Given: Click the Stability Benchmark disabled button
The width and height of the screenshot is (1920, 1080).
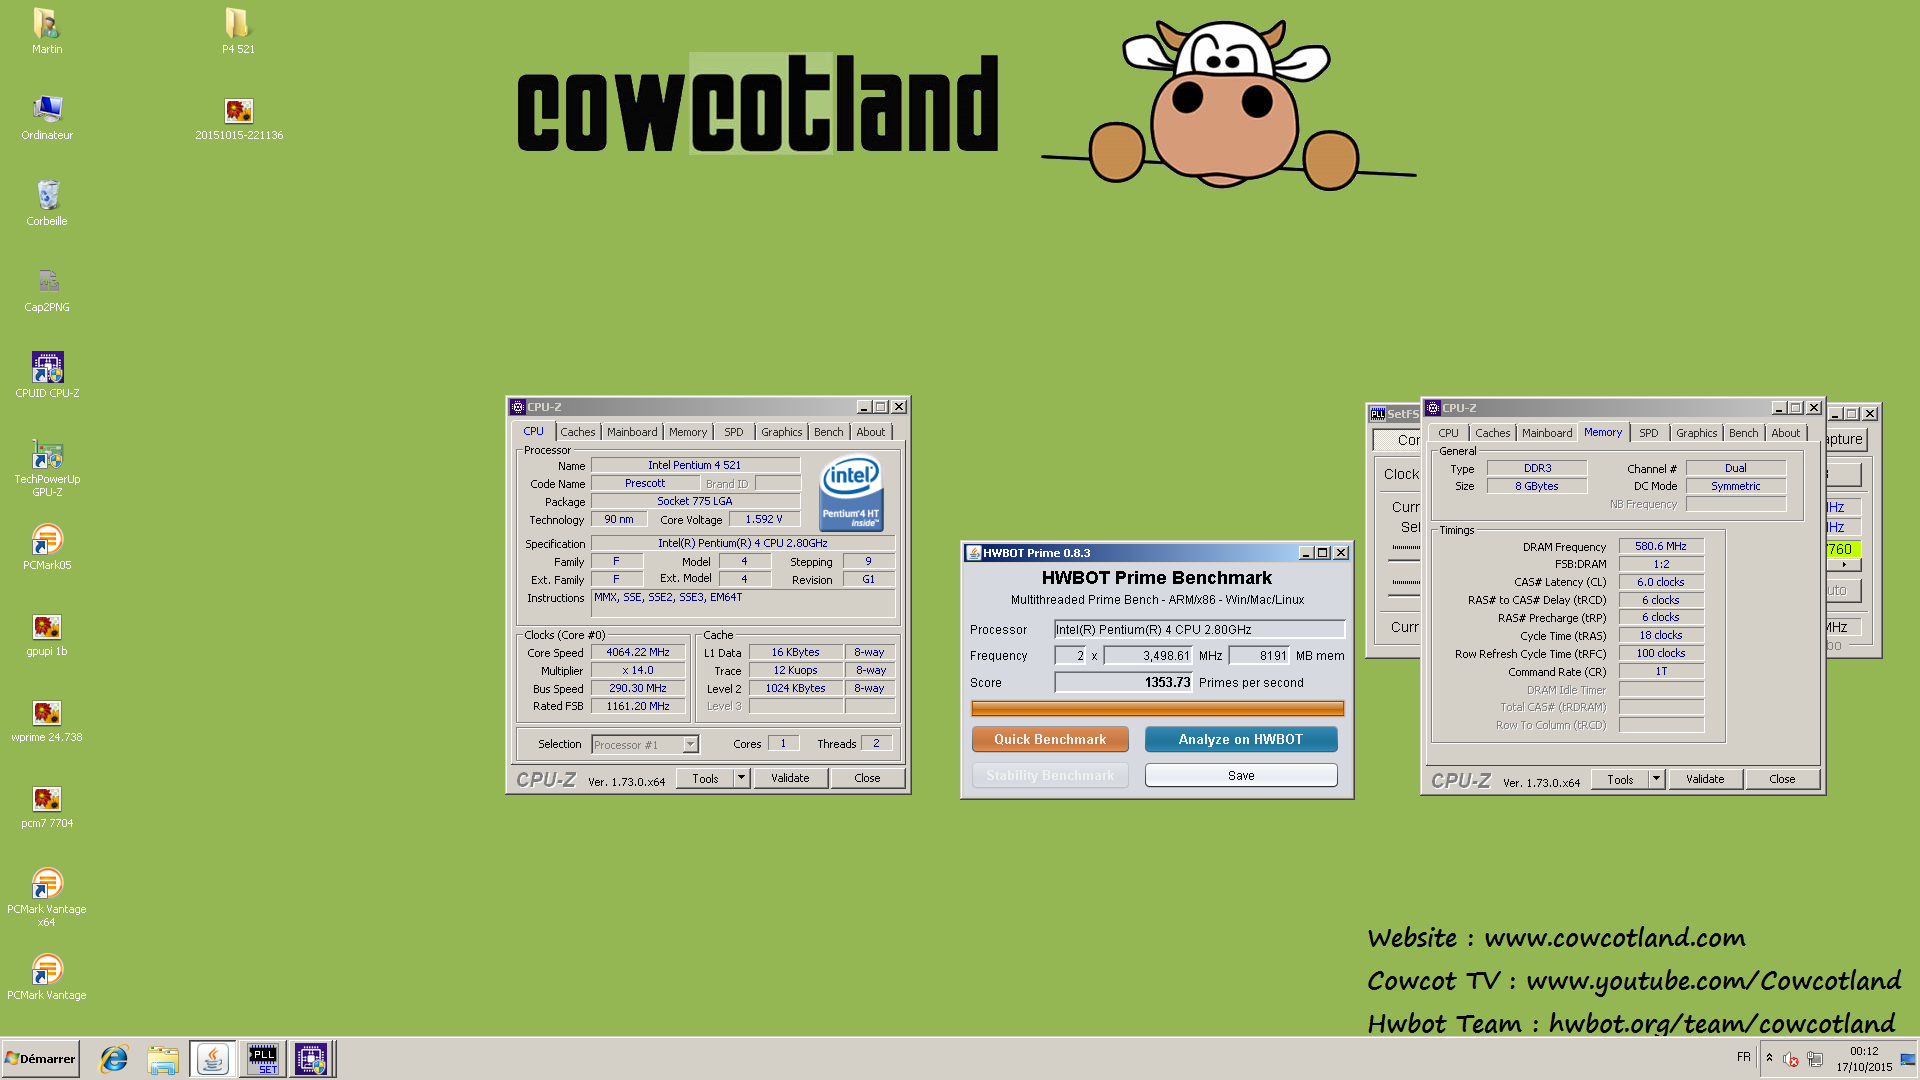Looking at the screenshot, I should pos(1050,775).
